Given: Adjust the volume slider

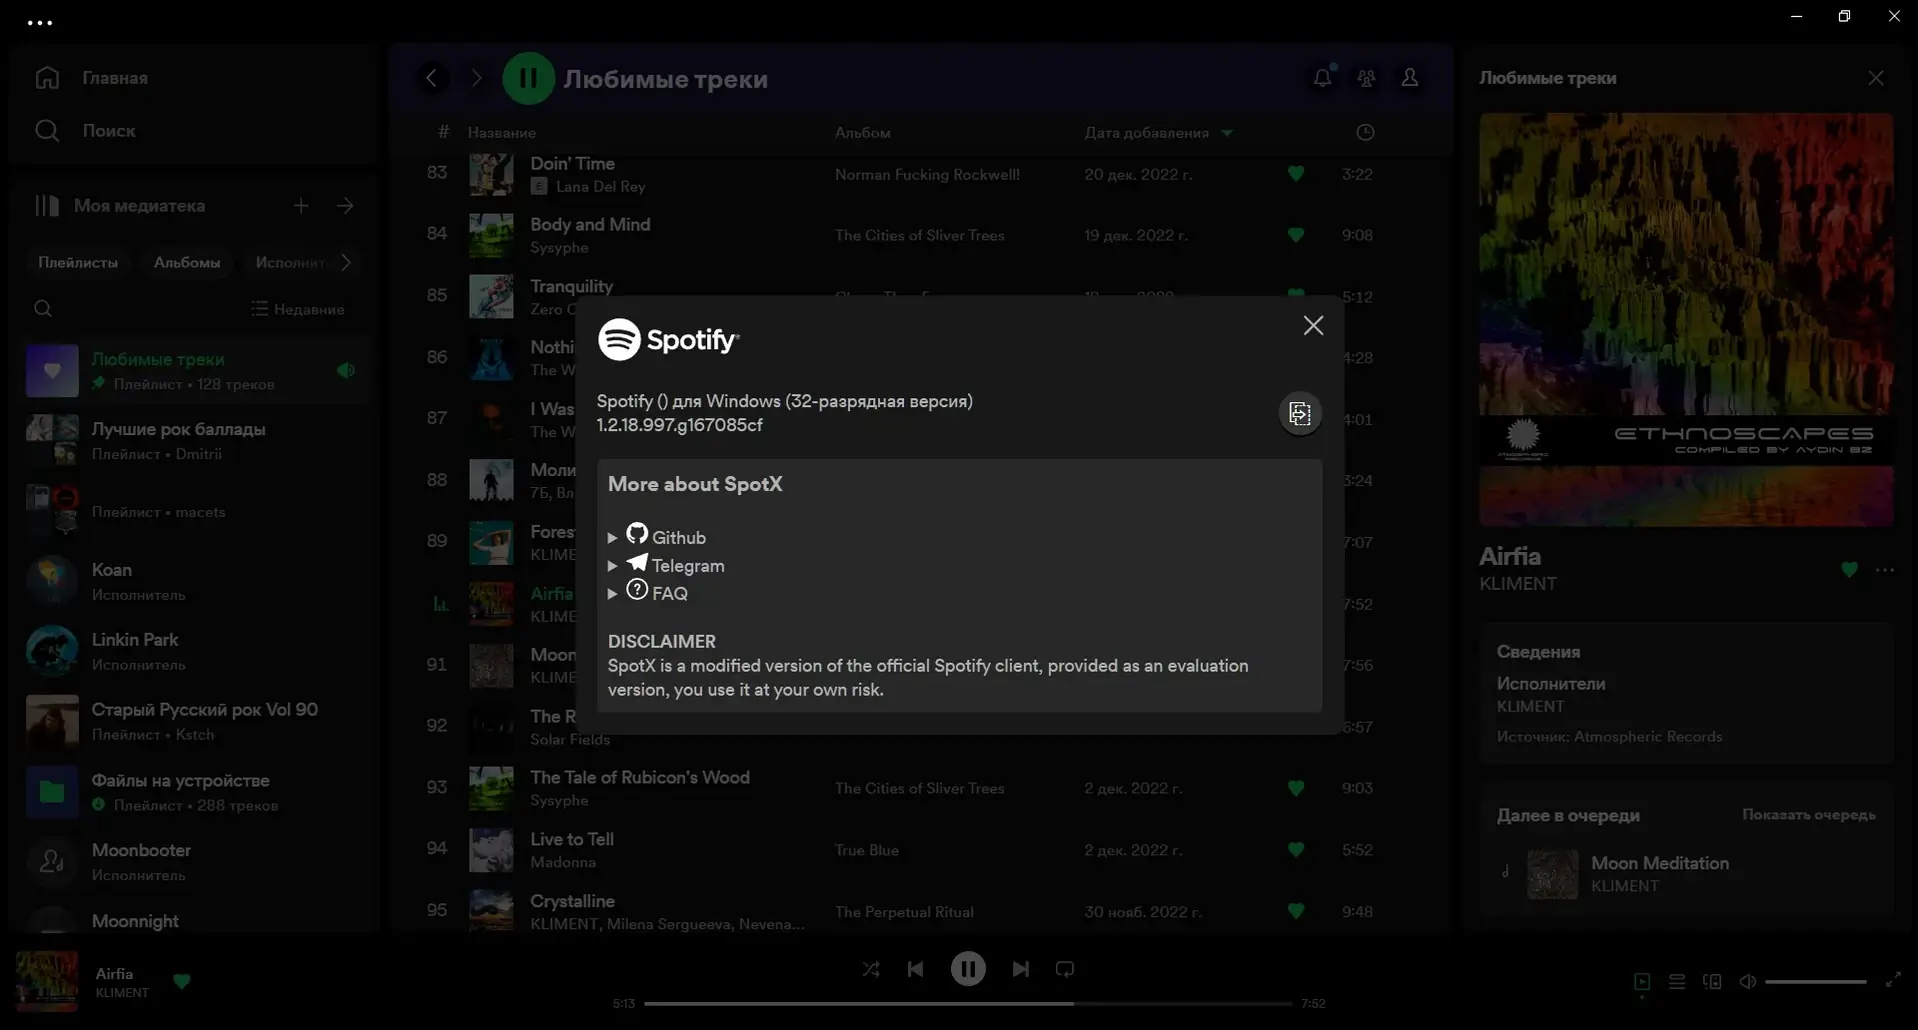Looking at the screenshot, I should coord(1815,982).
